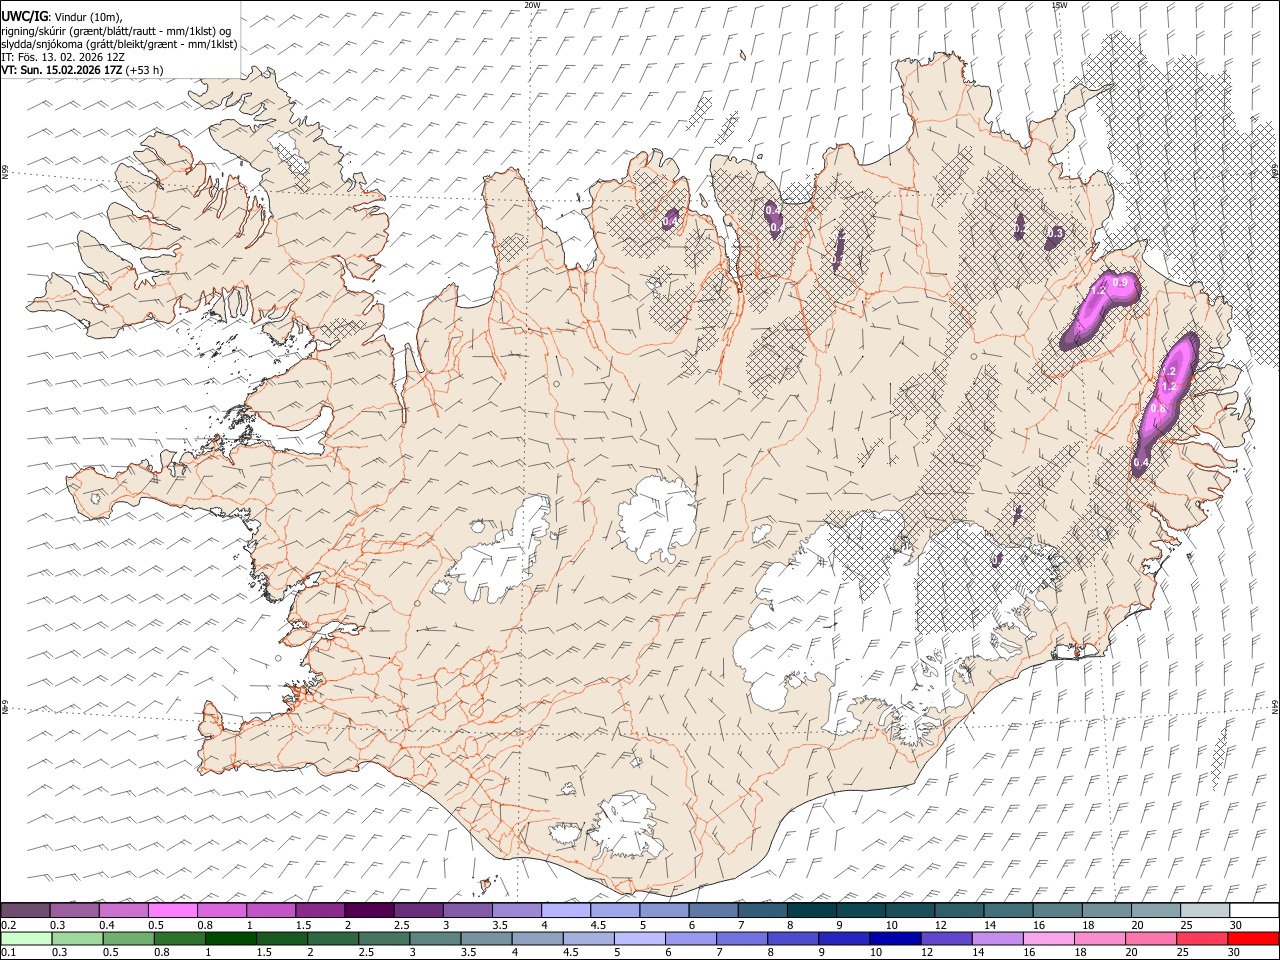Click the "IT: Fös. 13. 02. 2026 12Z" line

(63, 57)
